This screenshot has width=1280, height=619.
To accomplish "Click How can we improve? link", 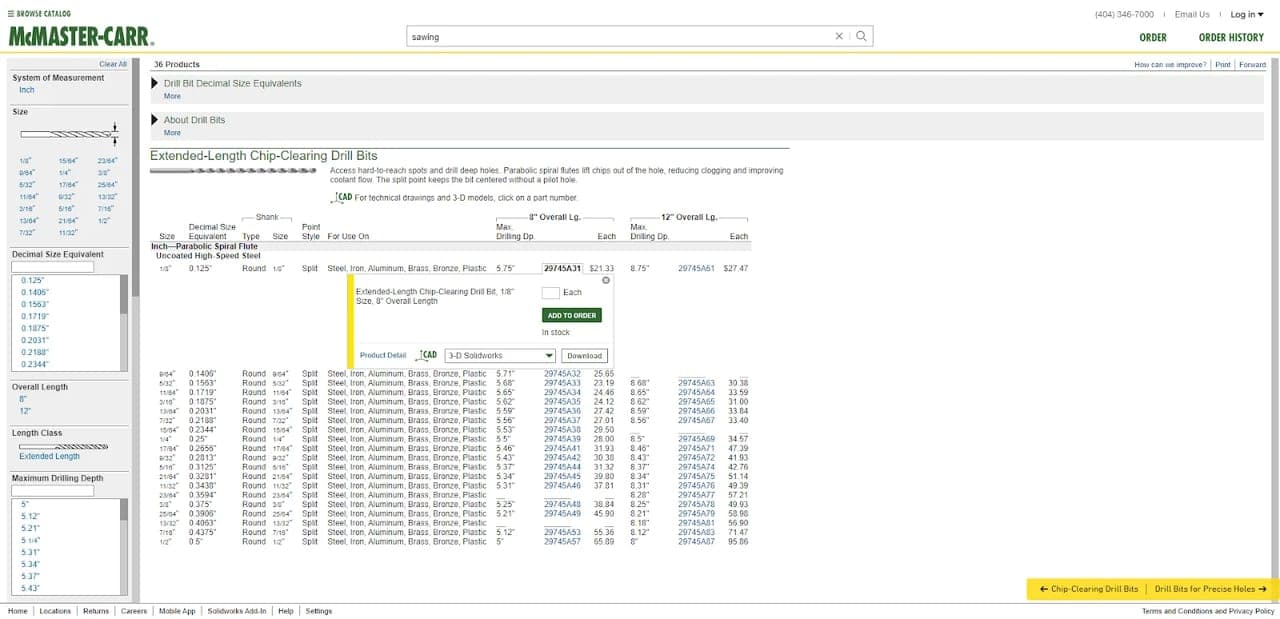I will coord(1171,64).
